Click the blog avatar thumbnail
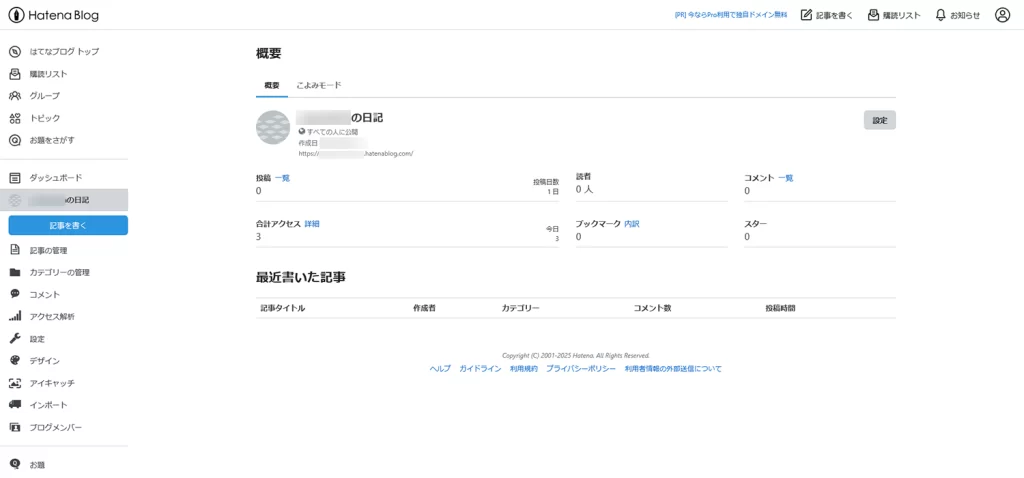 click(274, 128)
